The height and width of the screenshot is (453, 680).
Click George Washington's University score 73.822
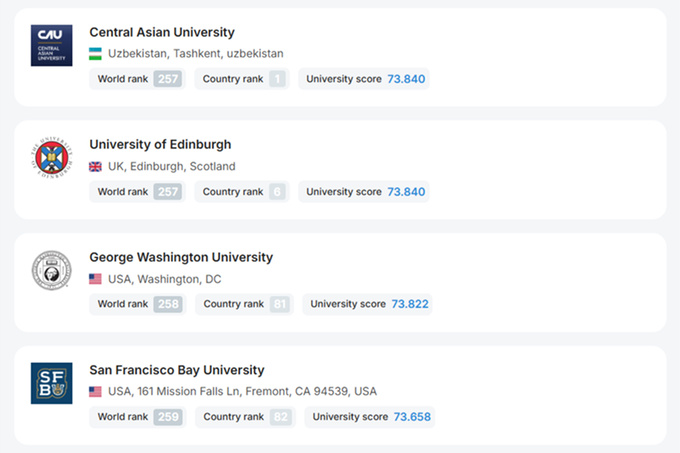point(411,304)
